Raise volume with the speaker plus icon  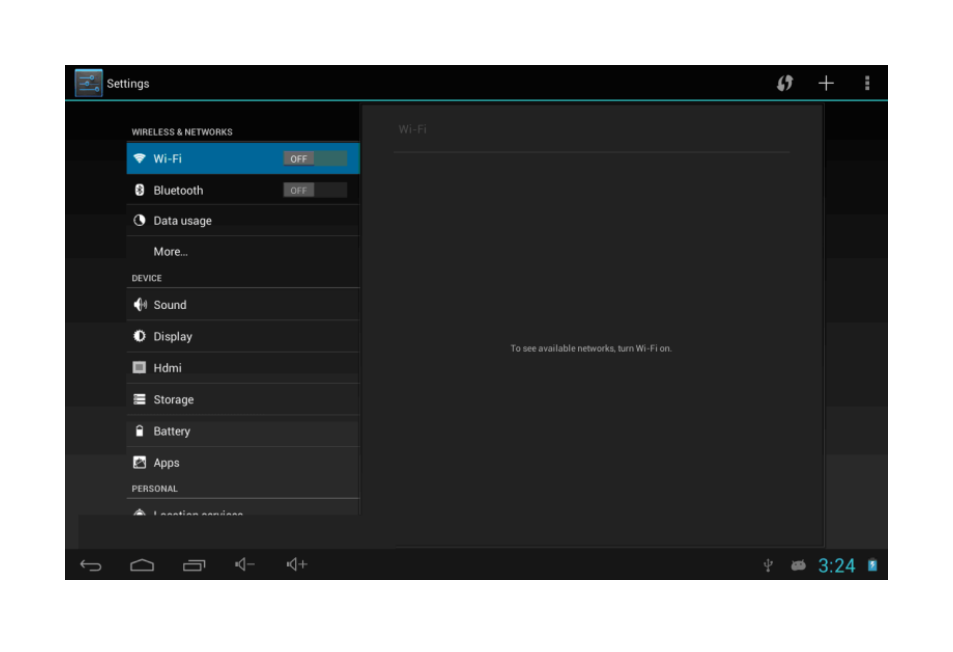tap(297, 564)
